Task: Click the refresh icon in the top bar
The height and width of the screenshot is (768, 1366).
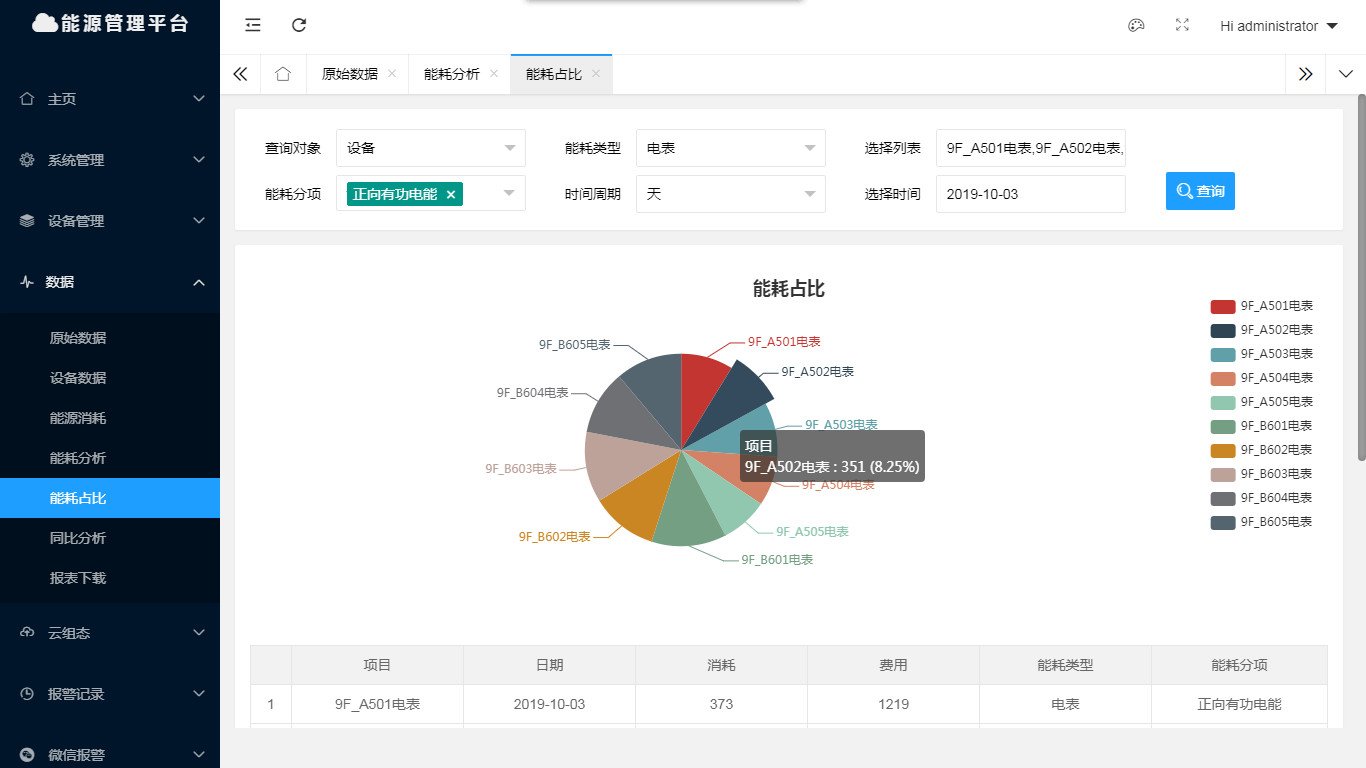Action: click(x=299, y=26)
